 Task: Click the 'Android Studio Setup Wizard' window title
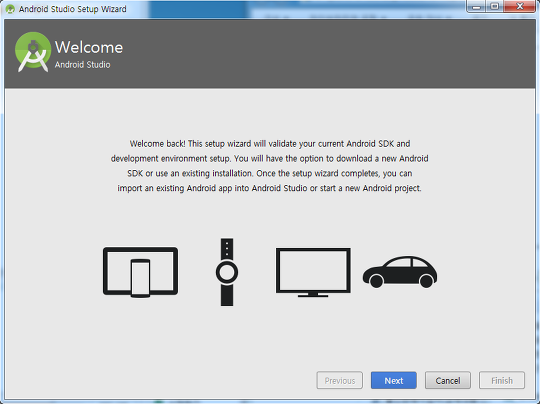click(73, 9)
